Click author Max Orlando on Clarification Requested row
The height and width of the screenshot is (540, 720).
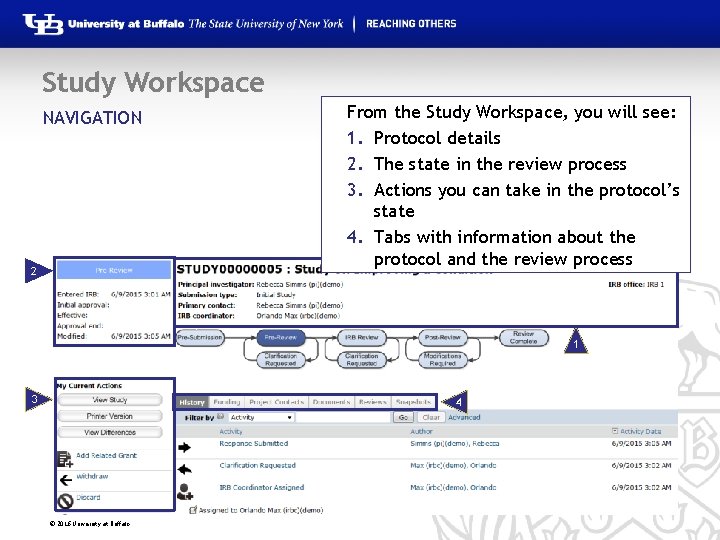(x=453, y=465)
